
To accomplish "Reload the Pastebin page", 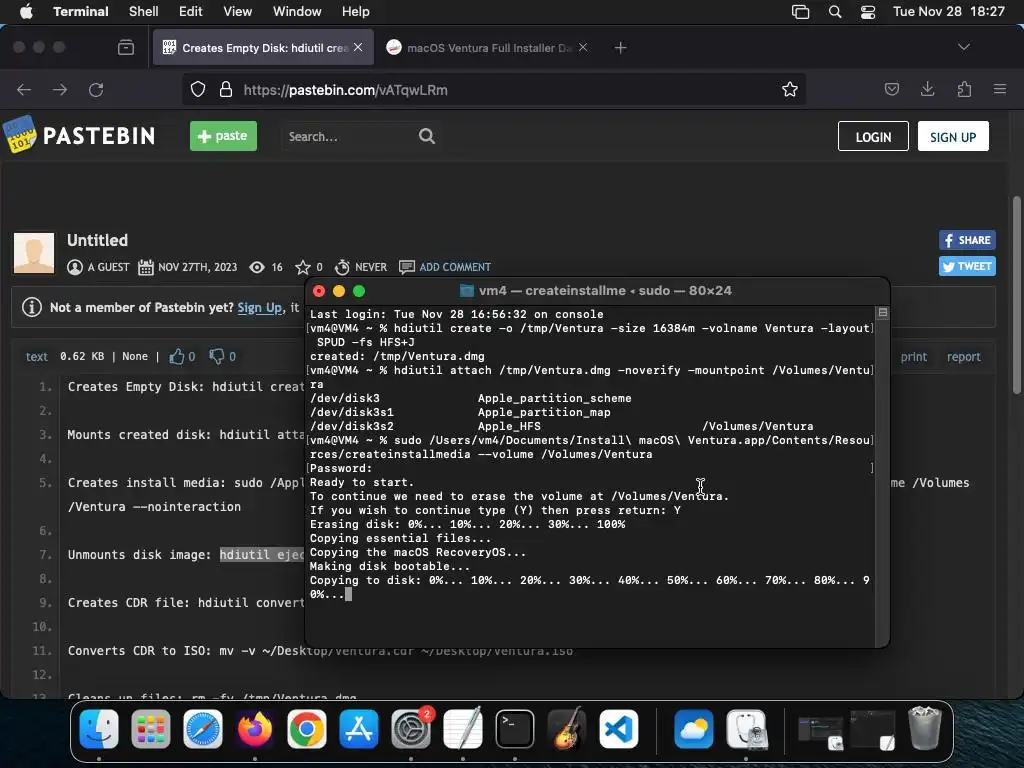I will 96,89.
